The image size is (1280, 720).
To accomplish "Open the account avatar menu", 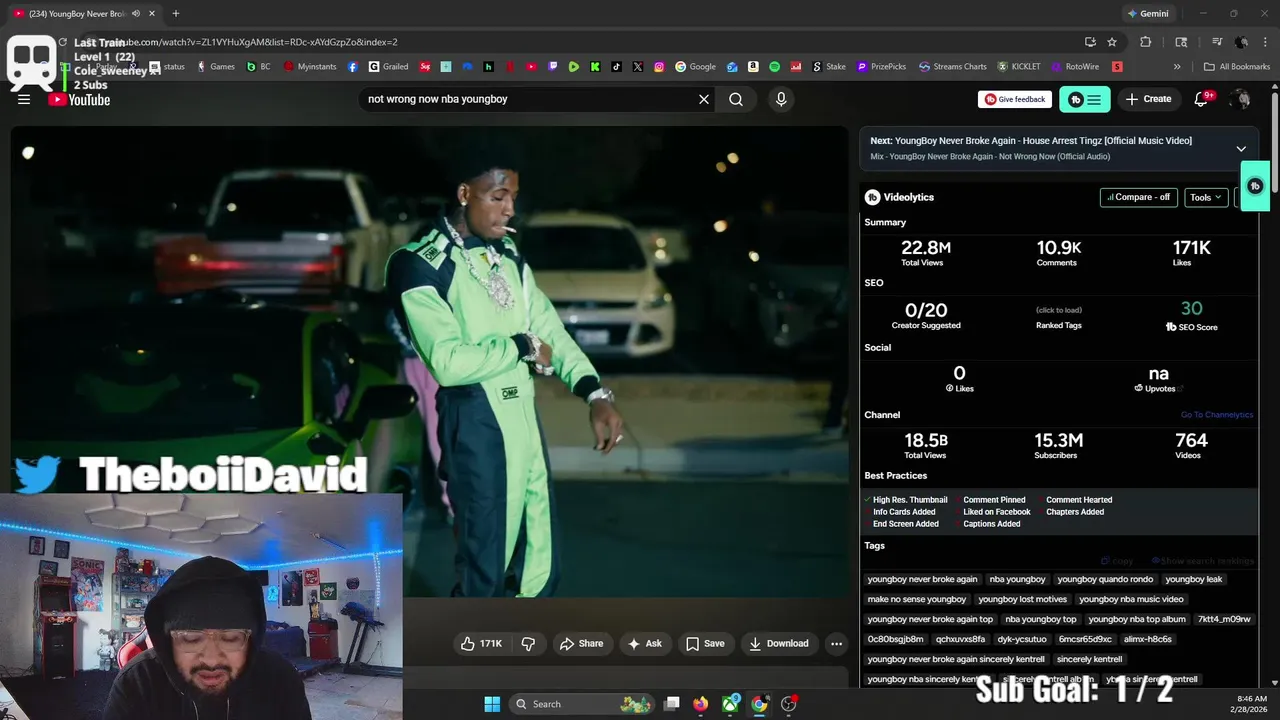I will coord(1241,99).
